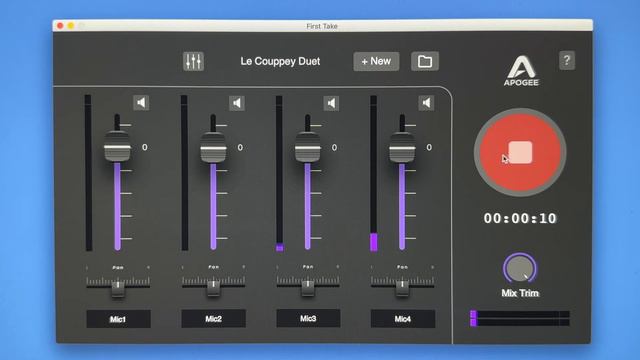The width and height of the screenshot is (640, 360).
Task: Click the Mic1 volume fader handle
Action: pyautogui.click(x=118, y=147)
